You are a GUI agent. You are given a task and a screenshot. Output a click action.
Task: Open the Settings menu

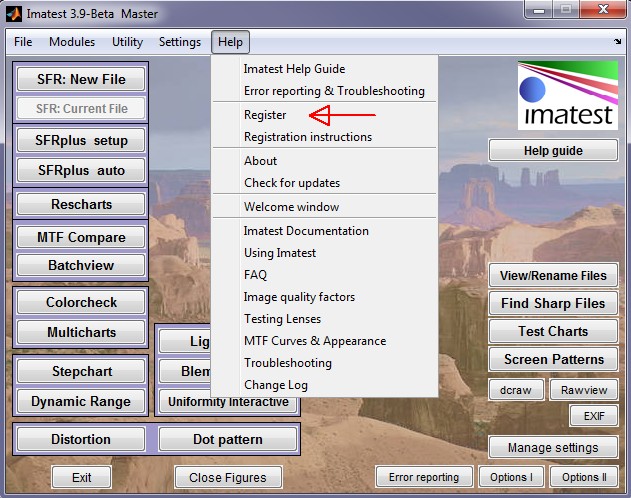pyautogui.click(x=179, y=42)
